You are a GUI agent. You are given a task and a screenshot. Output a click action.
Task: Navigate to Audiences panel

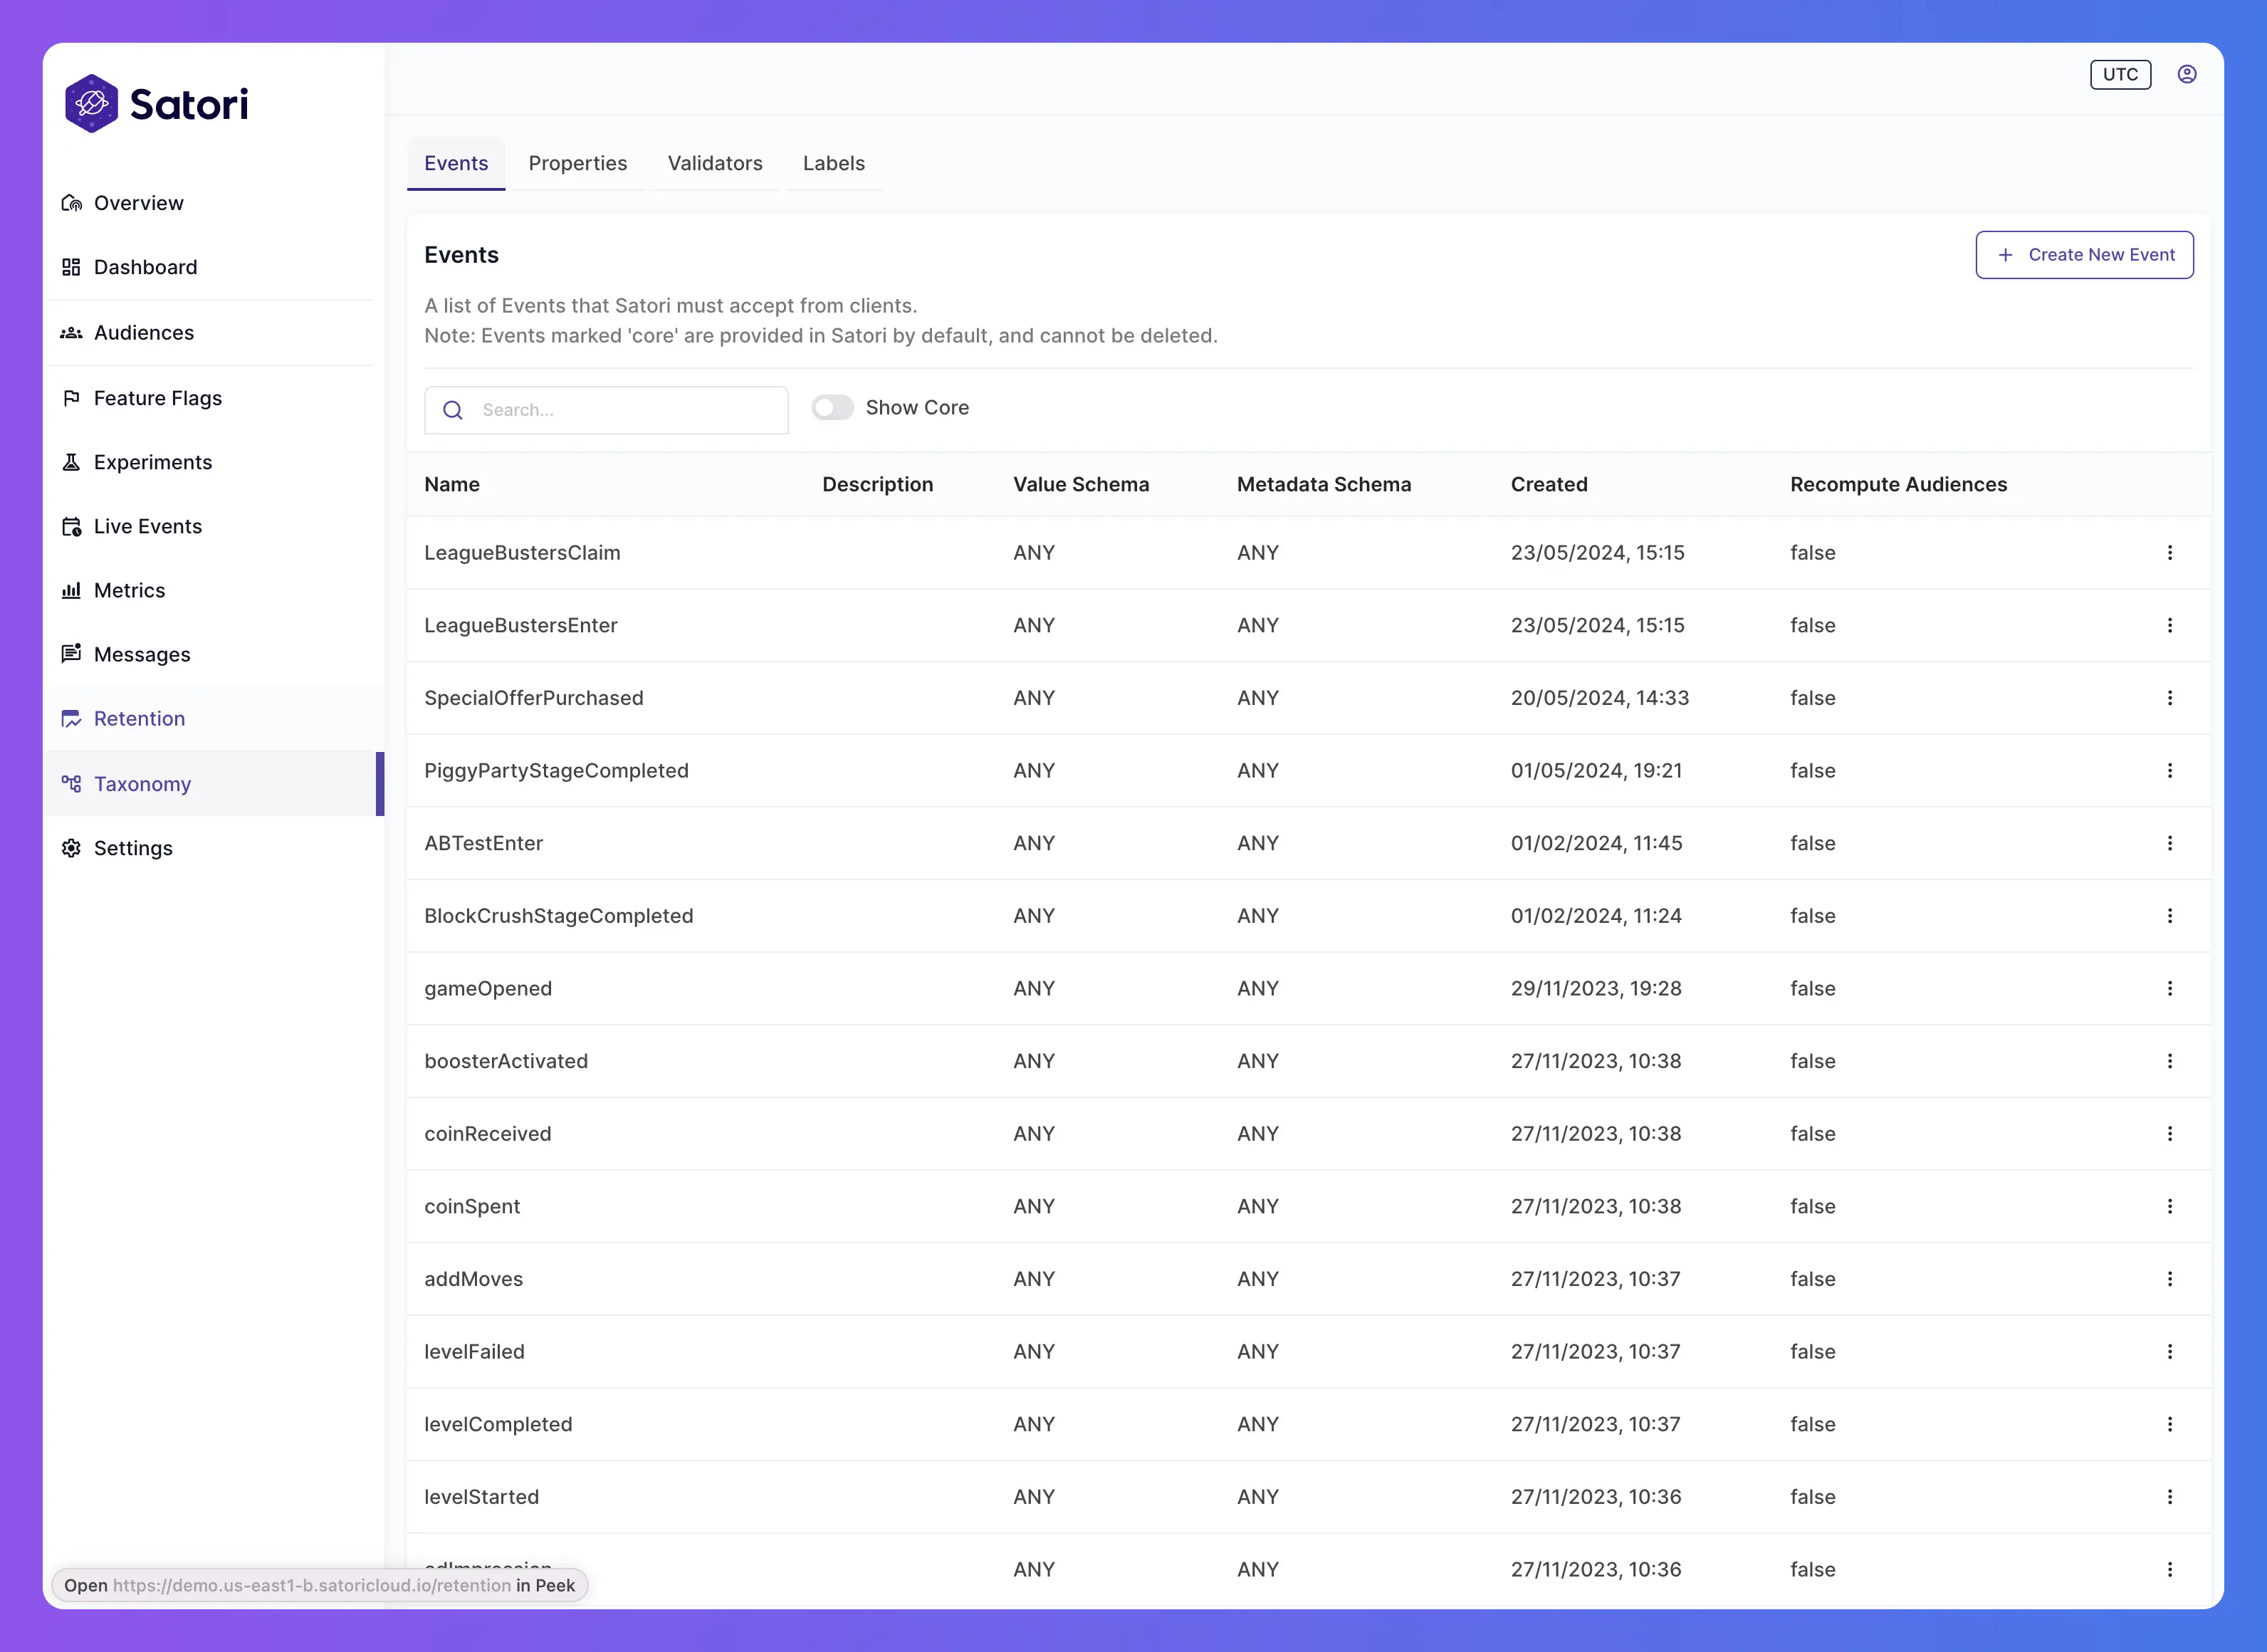tap(145, 331)
